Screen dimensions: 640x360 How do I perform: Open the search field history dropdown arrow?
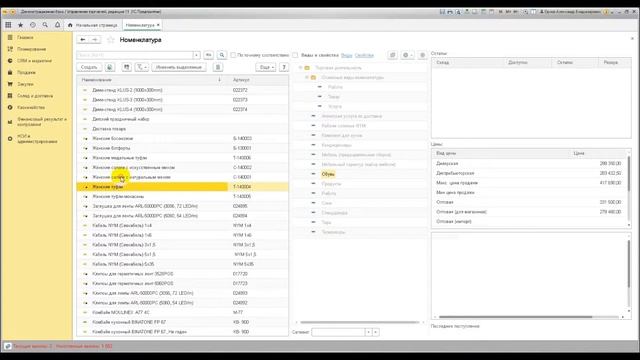pos(196,55)
